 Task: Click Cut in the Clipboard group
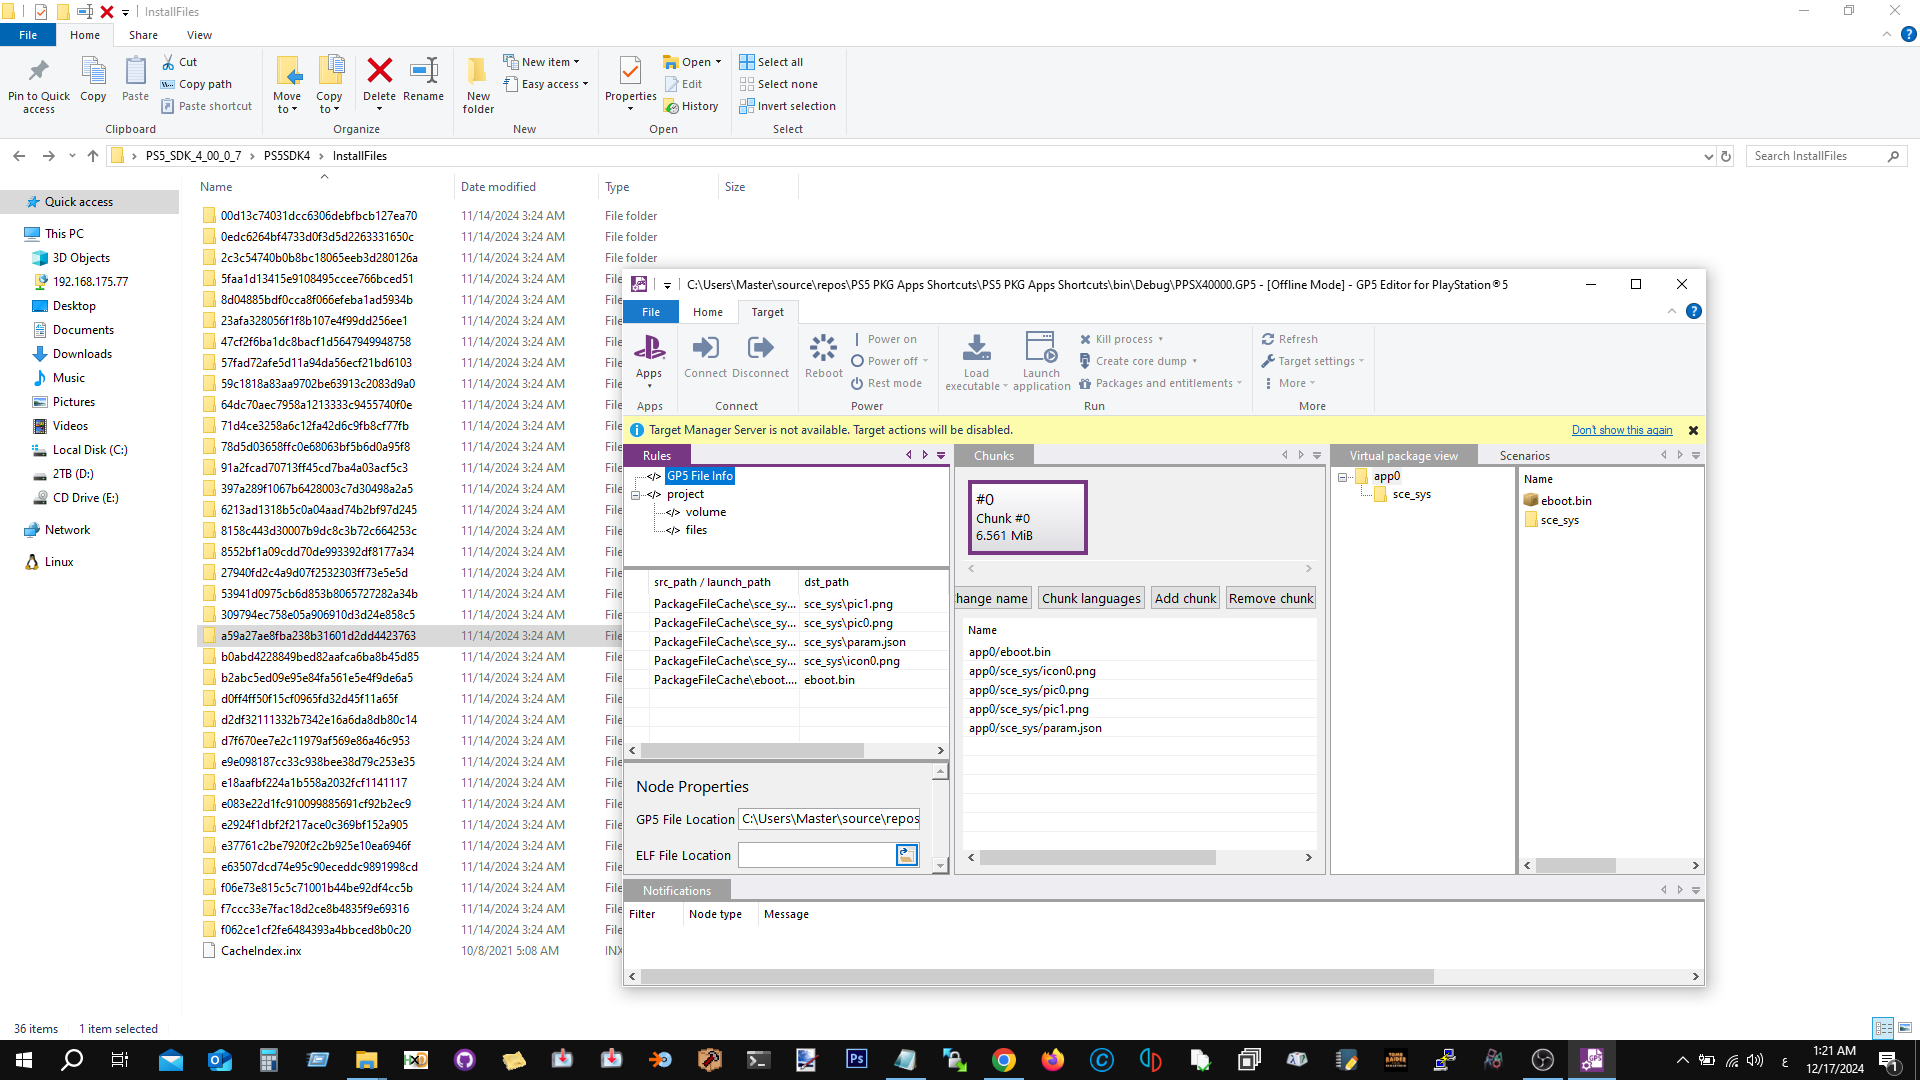click(x=180, y=62)
